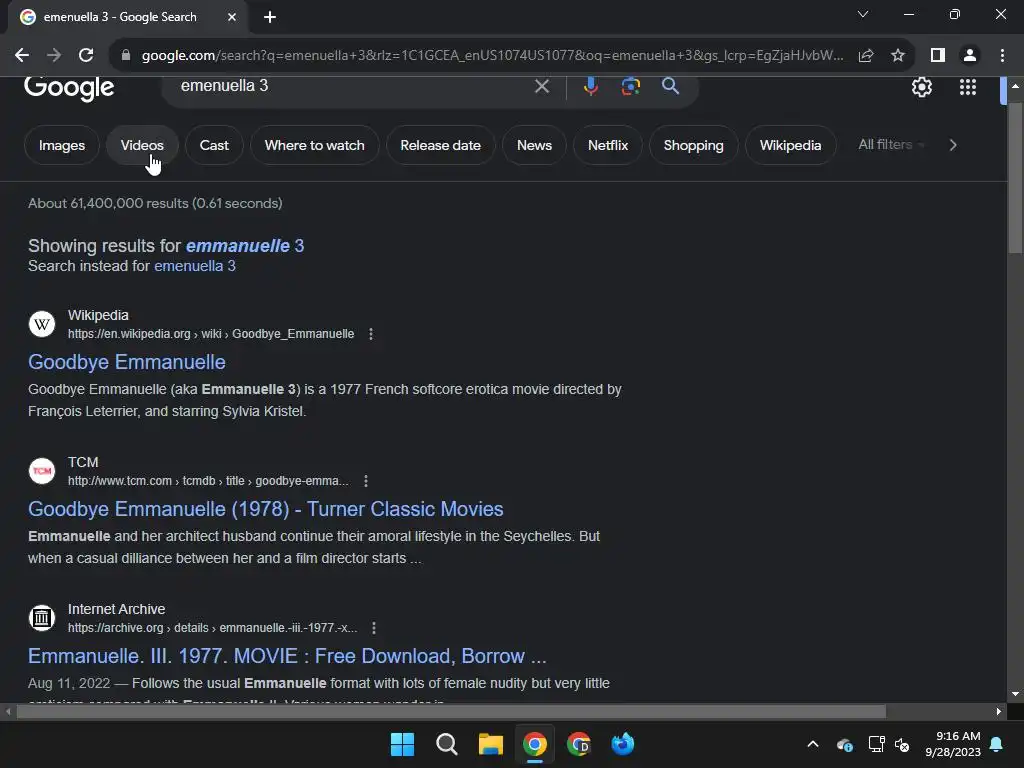Open File Explorer from taskbar

[490, 744]
